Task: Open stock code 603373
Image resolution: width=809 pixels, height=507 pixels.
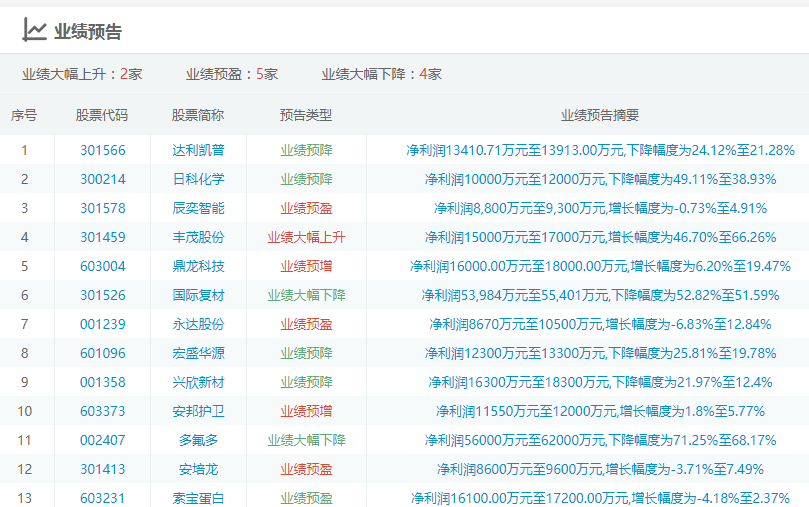Action: point(103,411)
